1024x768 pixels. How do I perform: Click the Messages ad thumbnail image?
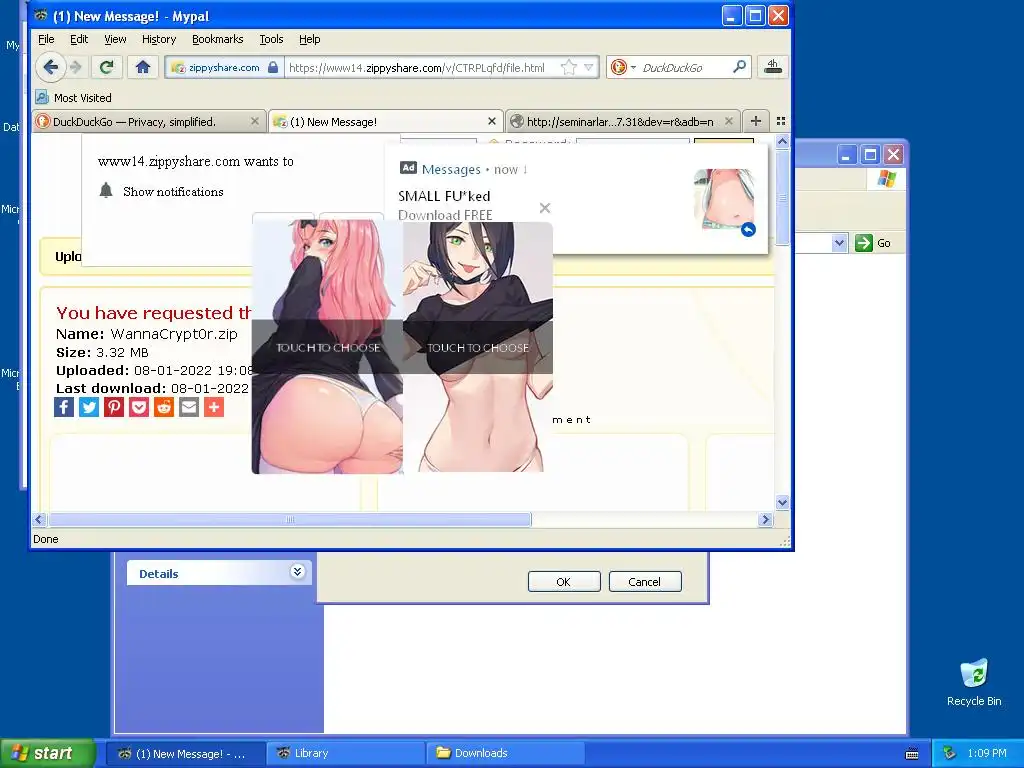tap(724, 201)
